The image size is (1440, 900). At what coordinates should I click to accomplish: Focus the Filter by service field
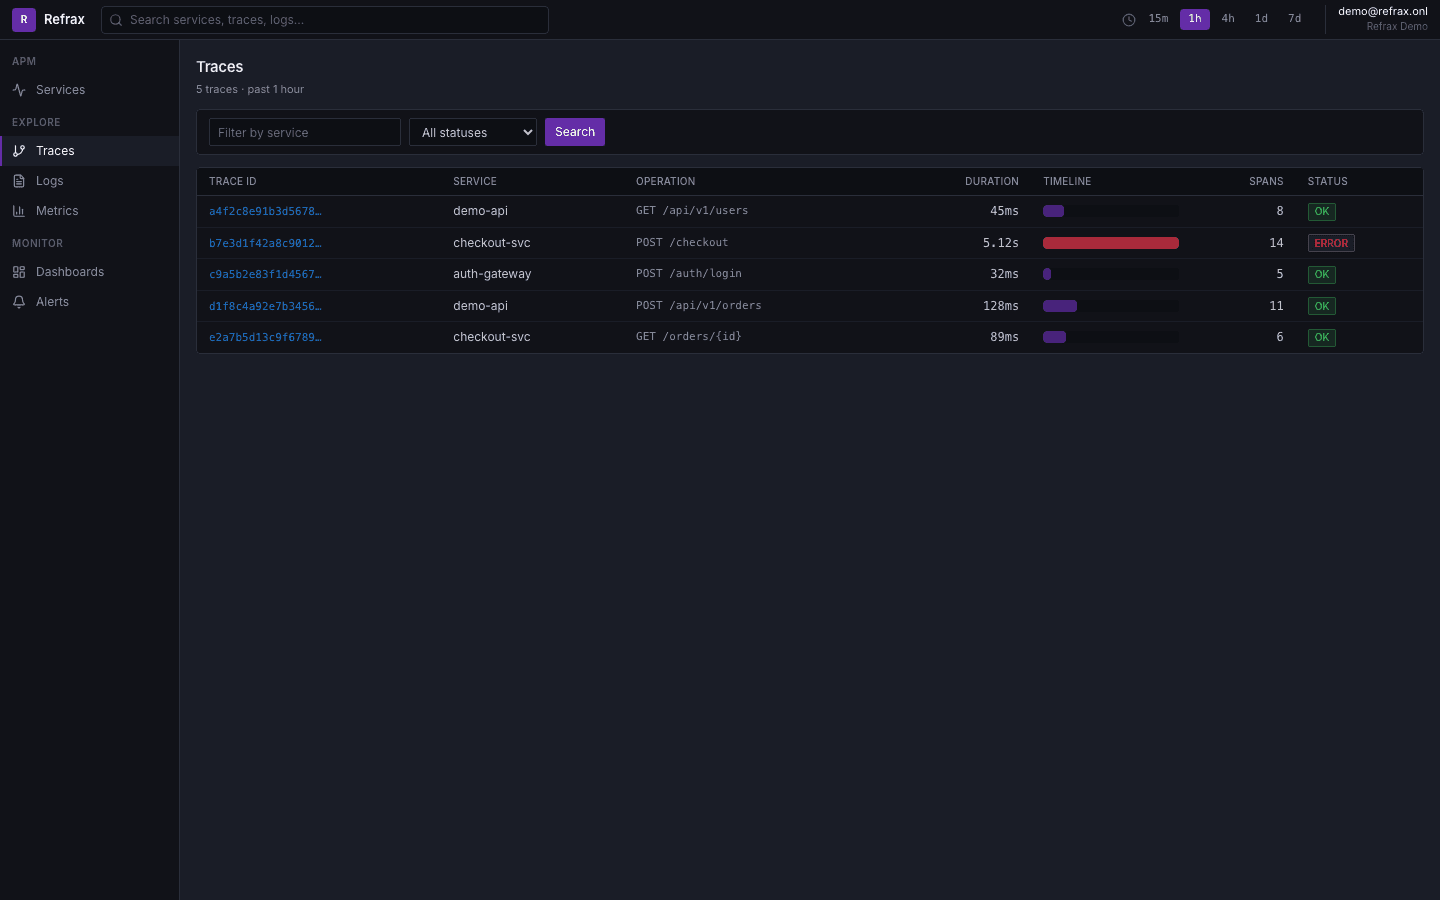305,132
